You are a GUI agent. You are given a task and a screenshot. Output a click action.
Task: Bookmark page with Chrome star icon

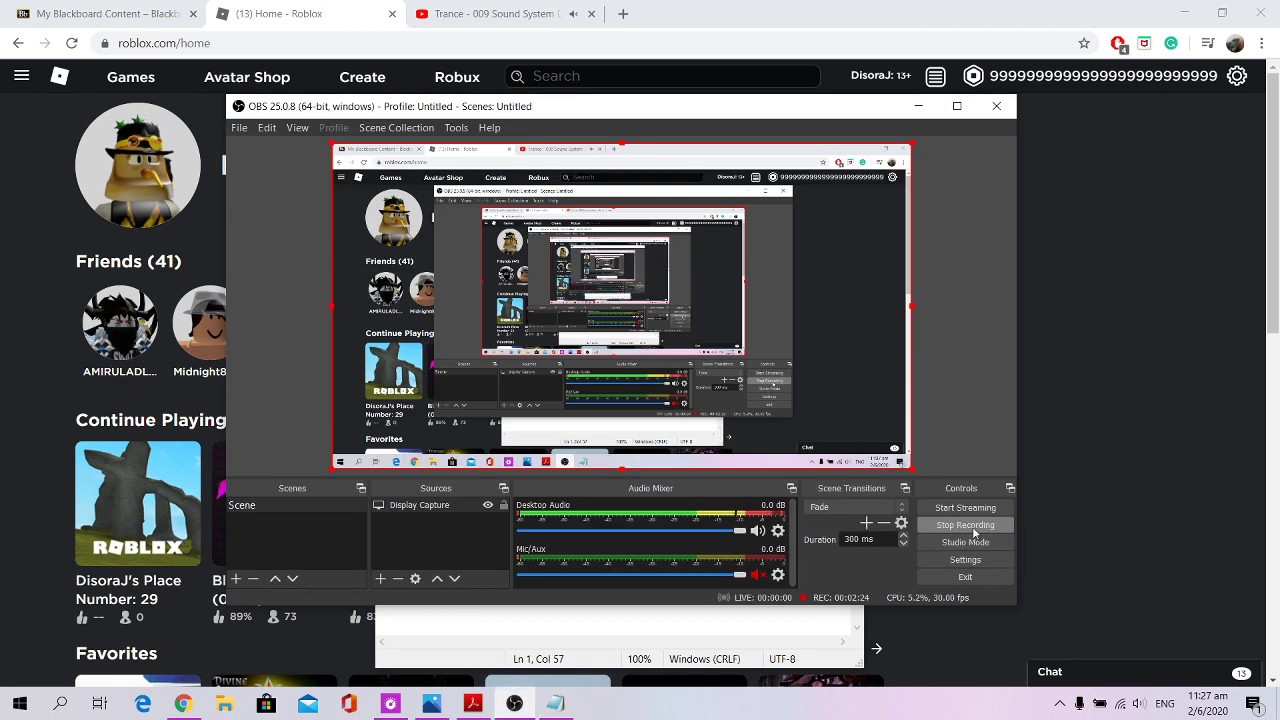point(1084,43)
